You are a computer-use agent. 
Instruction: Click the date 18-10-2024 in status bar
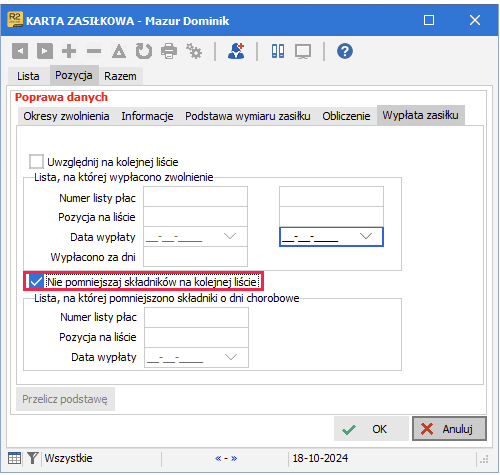click(320, 458)
